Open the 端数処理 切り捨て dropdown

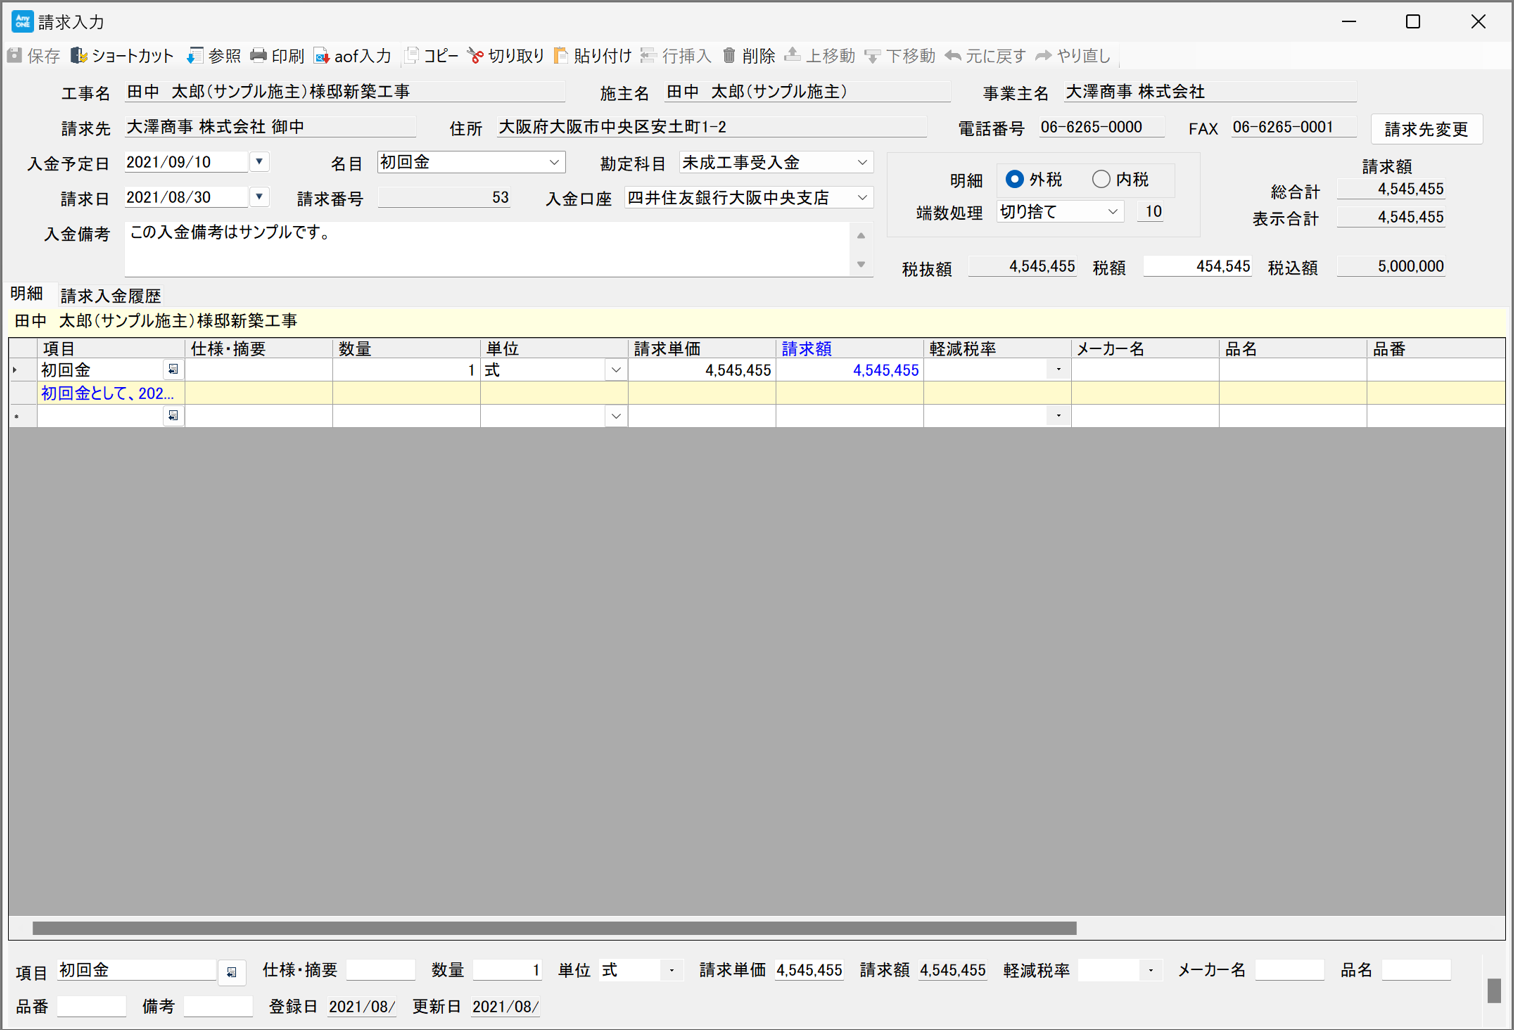click(1112, 212)
